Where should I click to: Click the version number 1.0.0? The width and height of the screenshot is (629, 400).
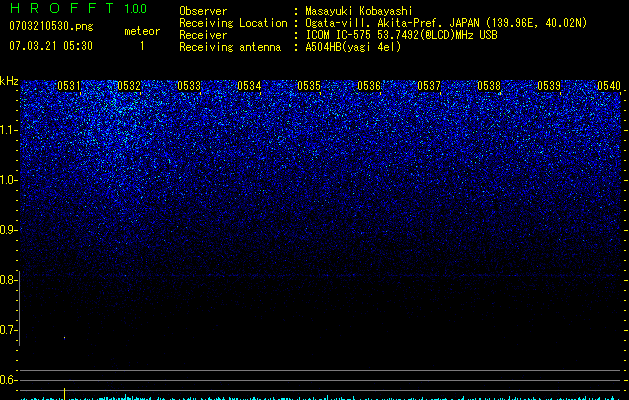pyautogui.click(x=135, y=9)
